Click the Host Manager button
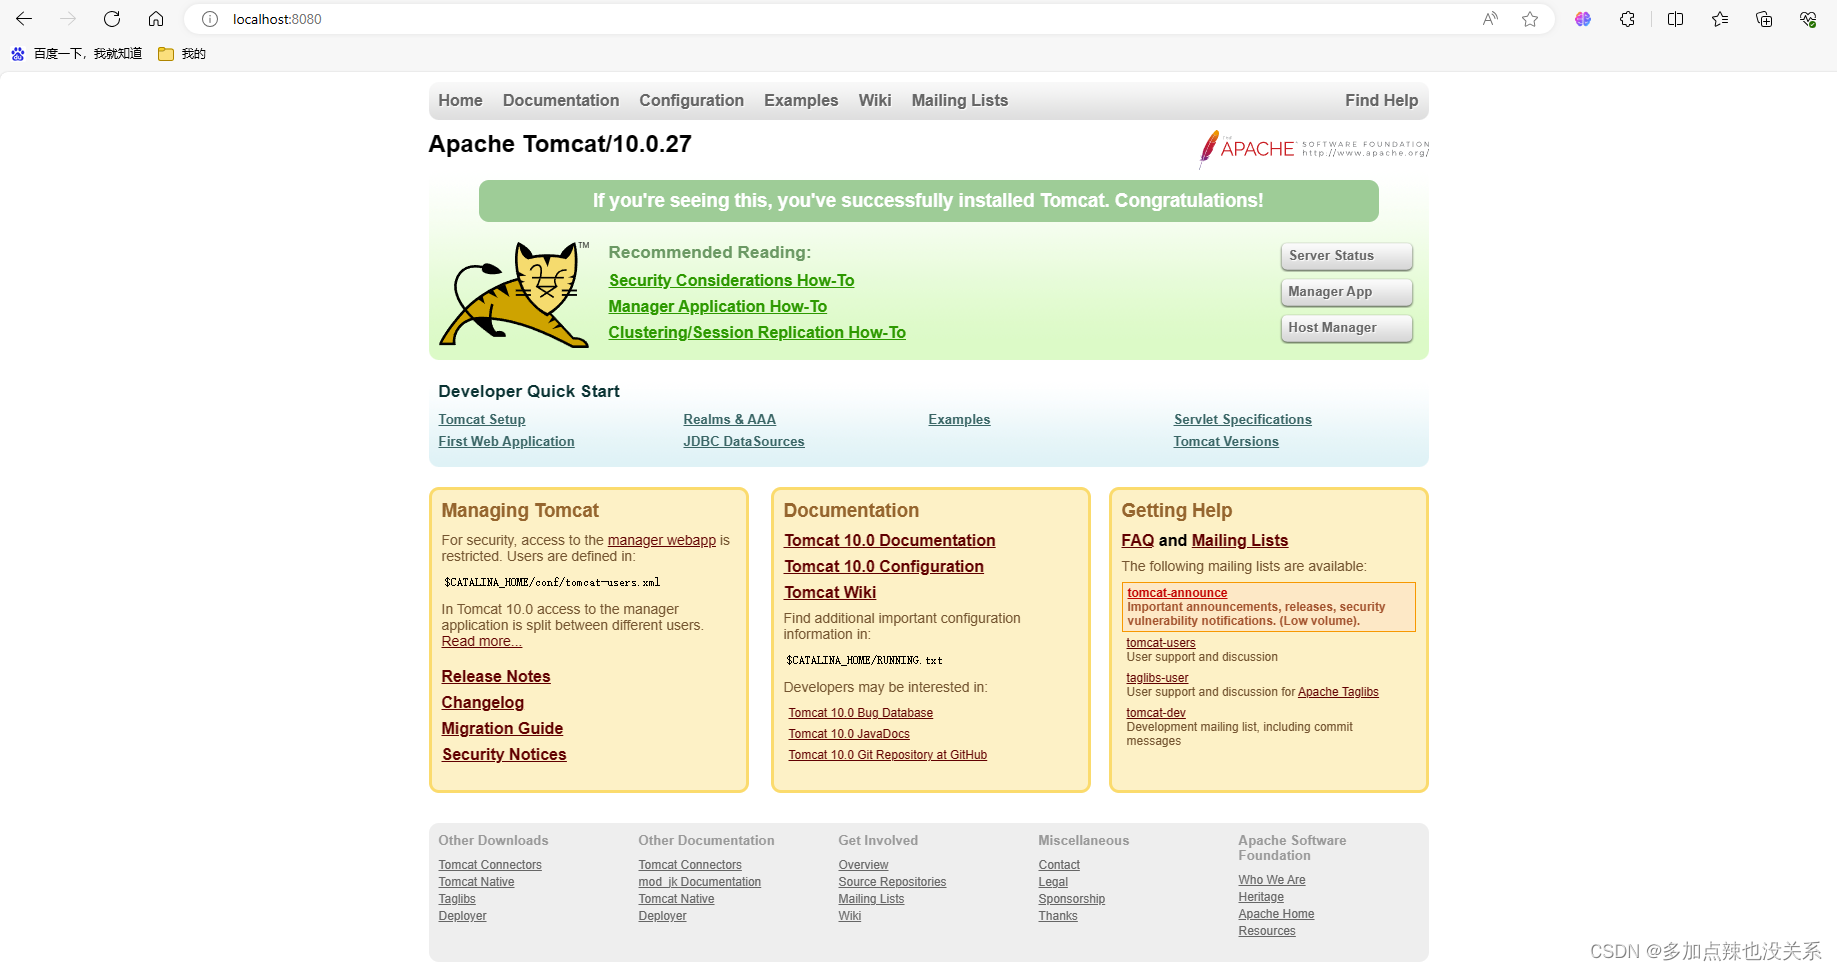The width and height of the screenshot is (1837, 971). click(x=1346, y=328)
